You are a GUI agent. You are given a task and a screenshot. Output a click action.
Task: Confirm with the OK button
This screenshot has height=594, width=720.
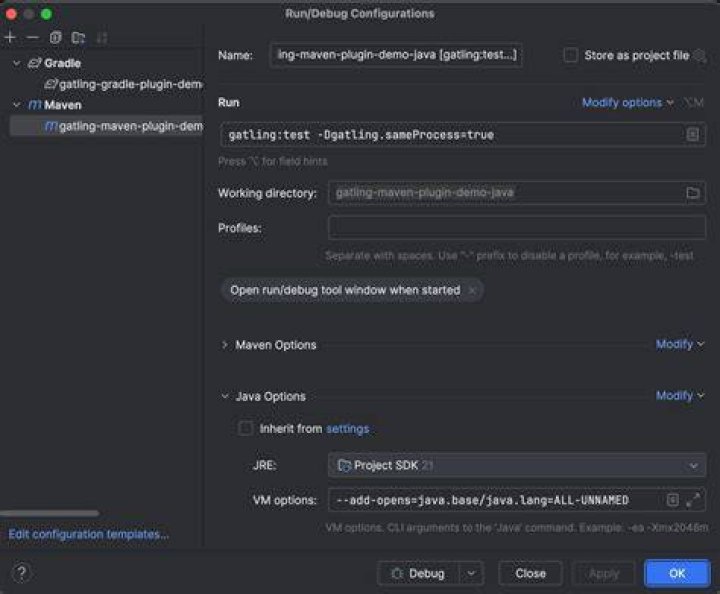point(677,573)
